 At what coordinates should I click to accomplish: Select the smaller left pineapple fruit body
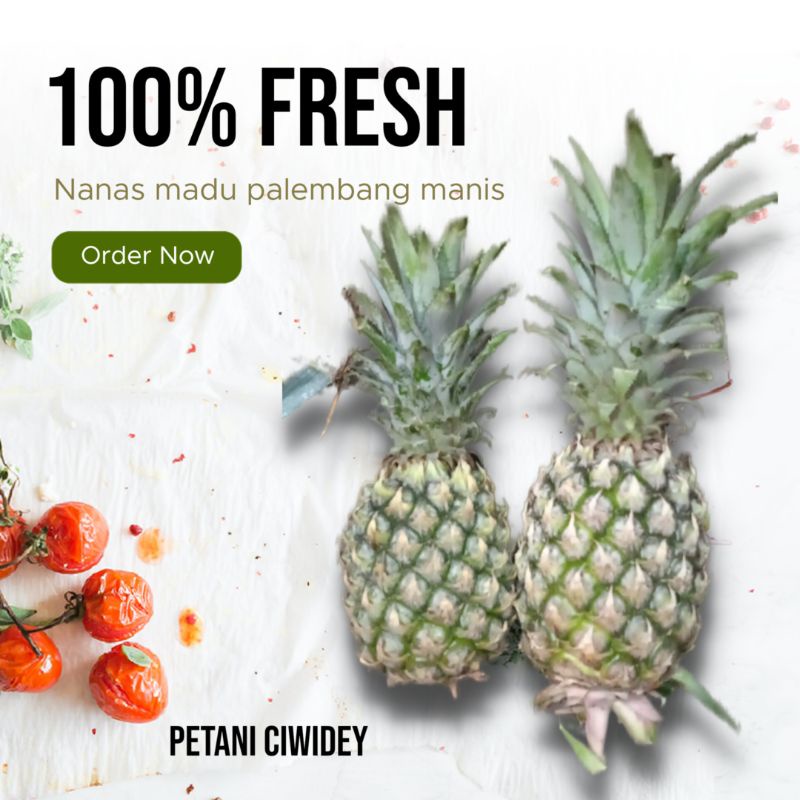click(x=428, y=569)
